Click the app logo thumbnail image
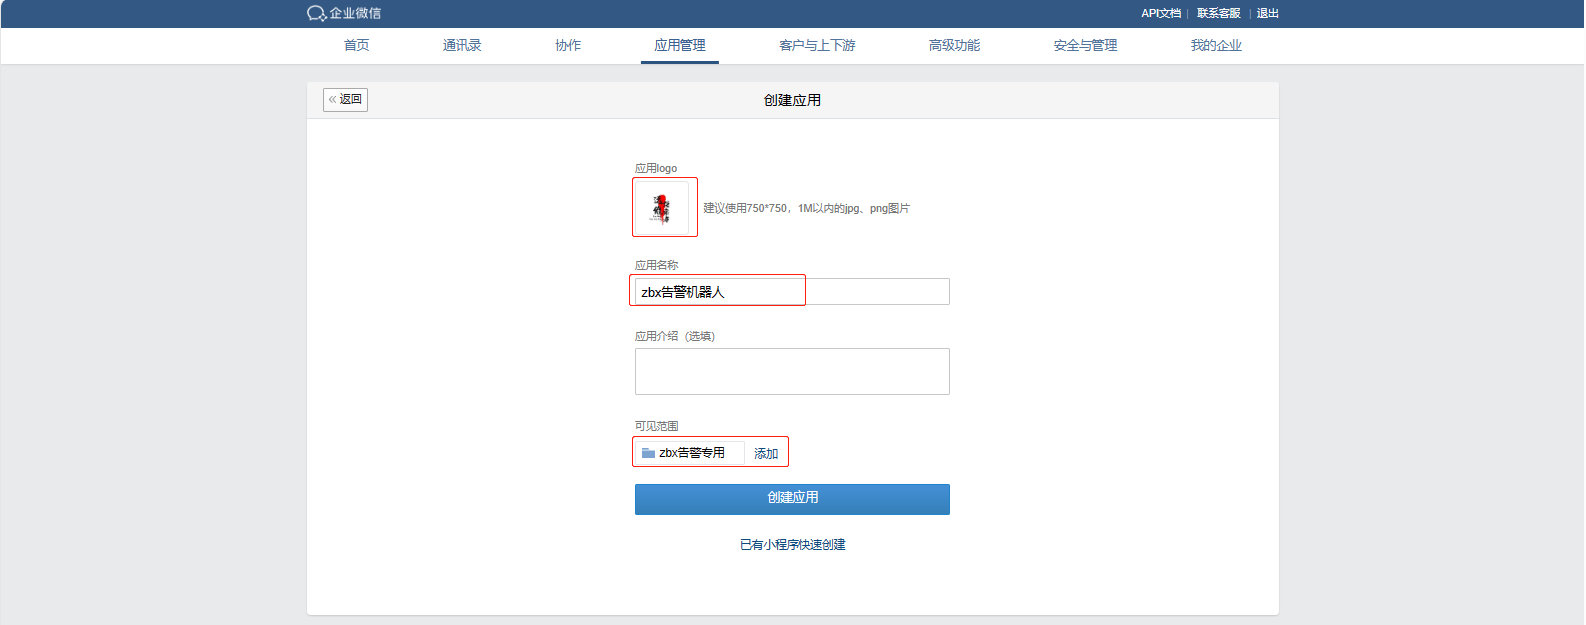Screen dimensions: 1586x625 (662, 208)
